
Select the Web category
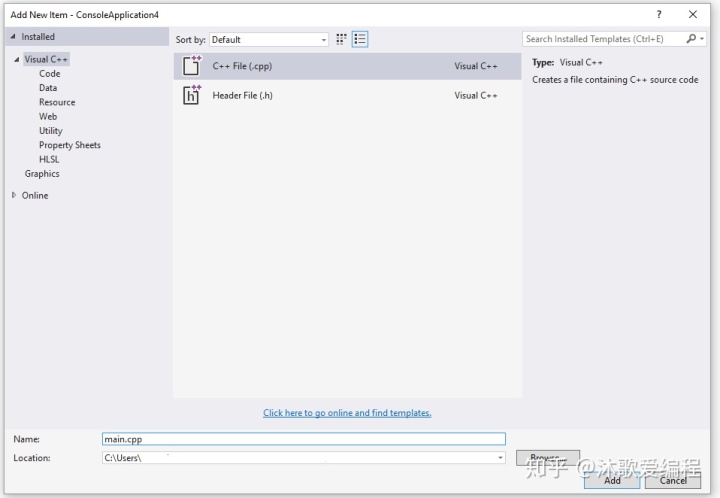click(x=48, y=116)
